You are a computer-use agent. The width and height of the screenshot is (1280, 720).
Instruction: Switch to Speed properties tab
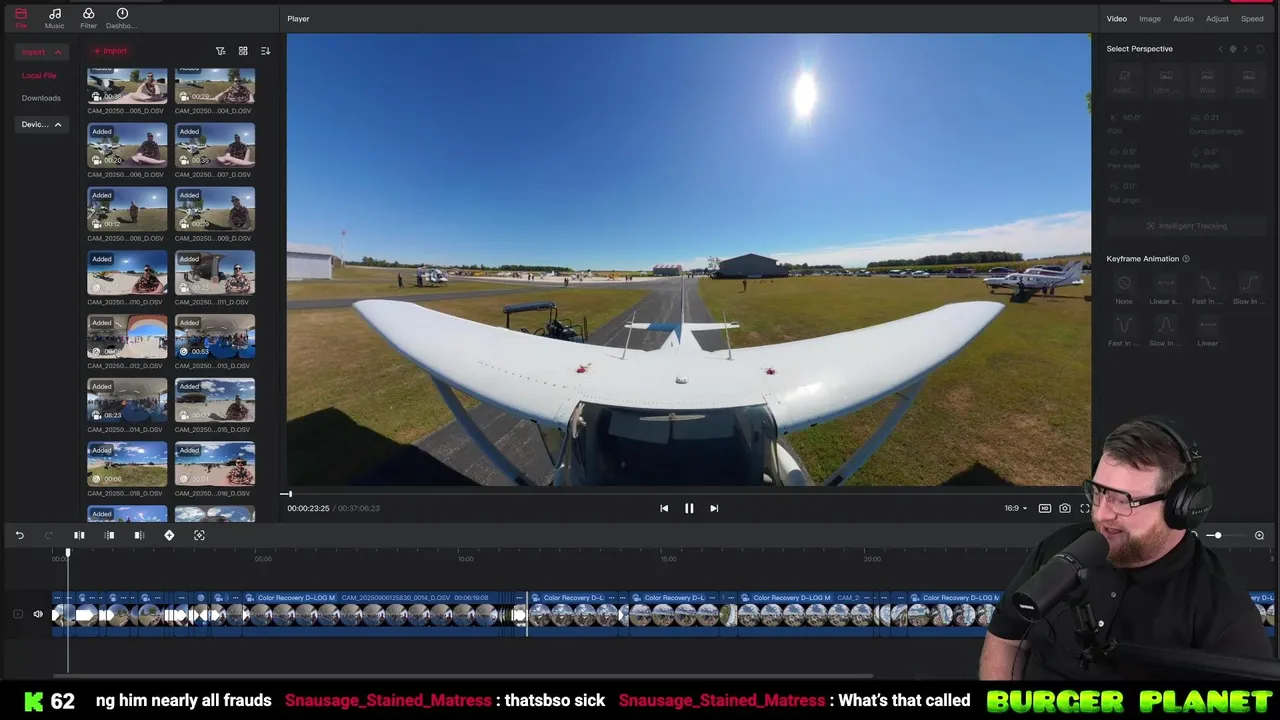(x=1252, y=19)
